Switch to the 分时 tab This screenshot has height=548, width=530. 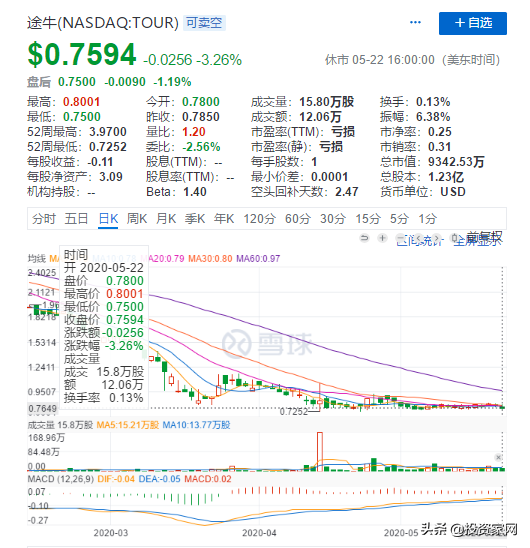[44, 219]
